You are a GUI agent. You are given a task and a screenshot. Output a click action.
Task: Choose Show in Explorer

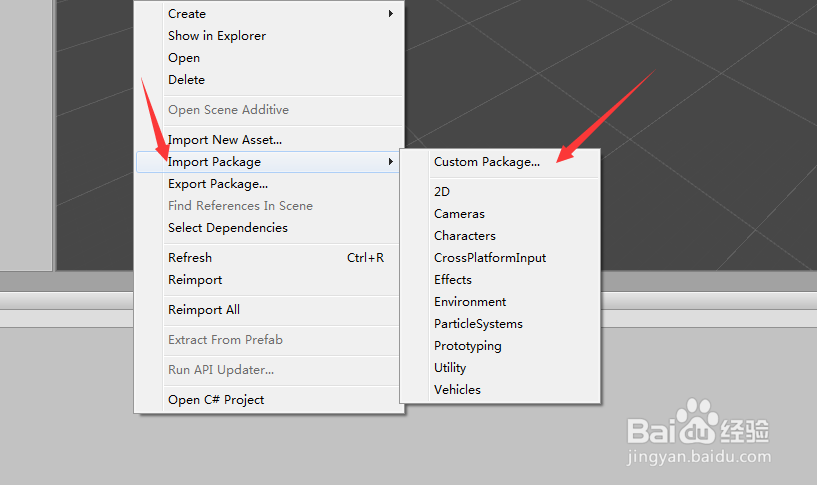[x=269, y=35]
